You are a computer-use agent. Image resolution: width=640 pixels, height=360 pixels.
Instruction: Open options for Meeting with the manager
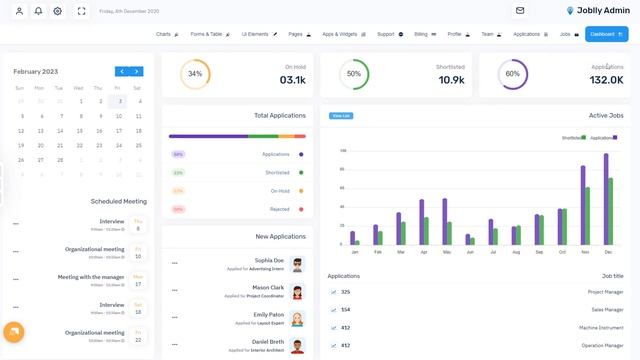pos(16,279)
